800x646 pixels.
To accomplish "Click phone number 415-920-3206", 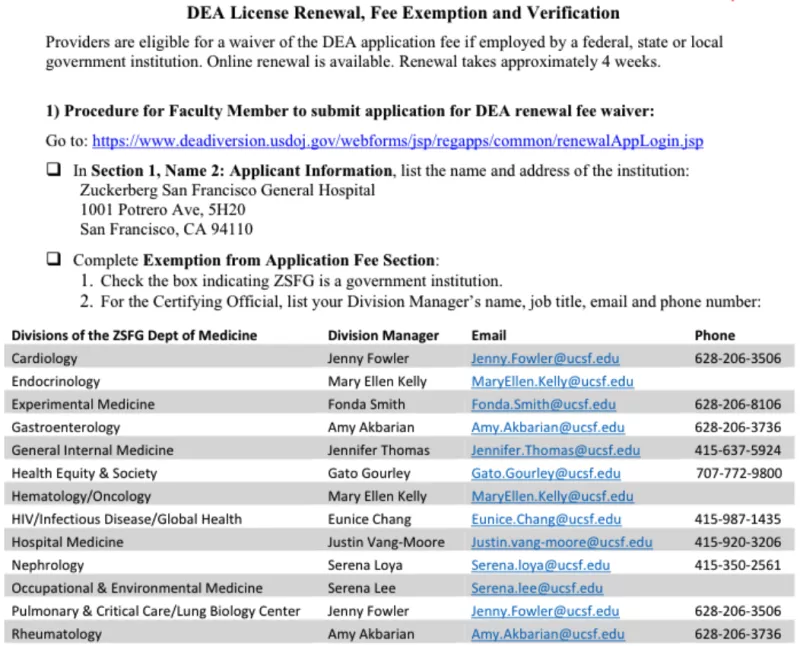I will coord(738,542).
